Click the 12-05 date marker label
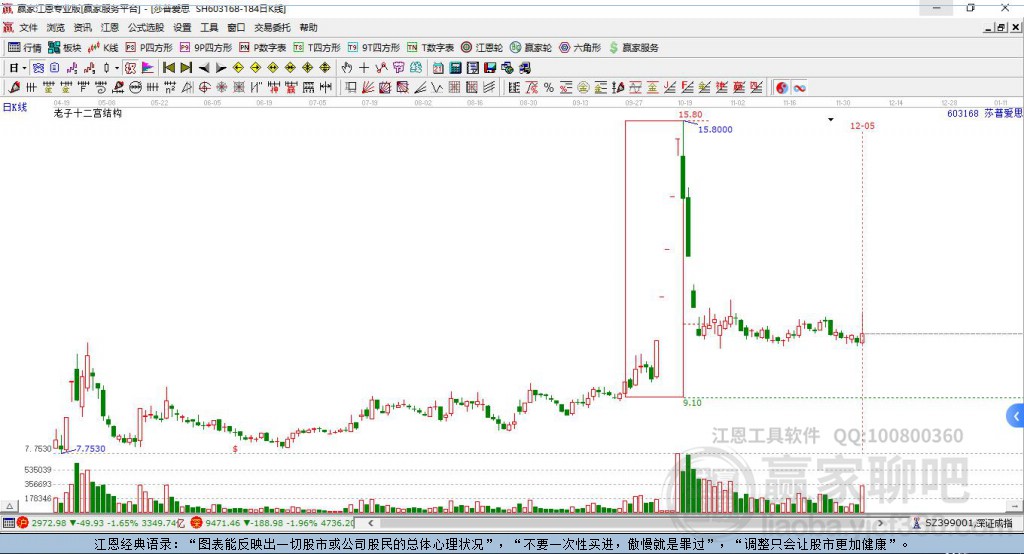 (x=862, y=125)
